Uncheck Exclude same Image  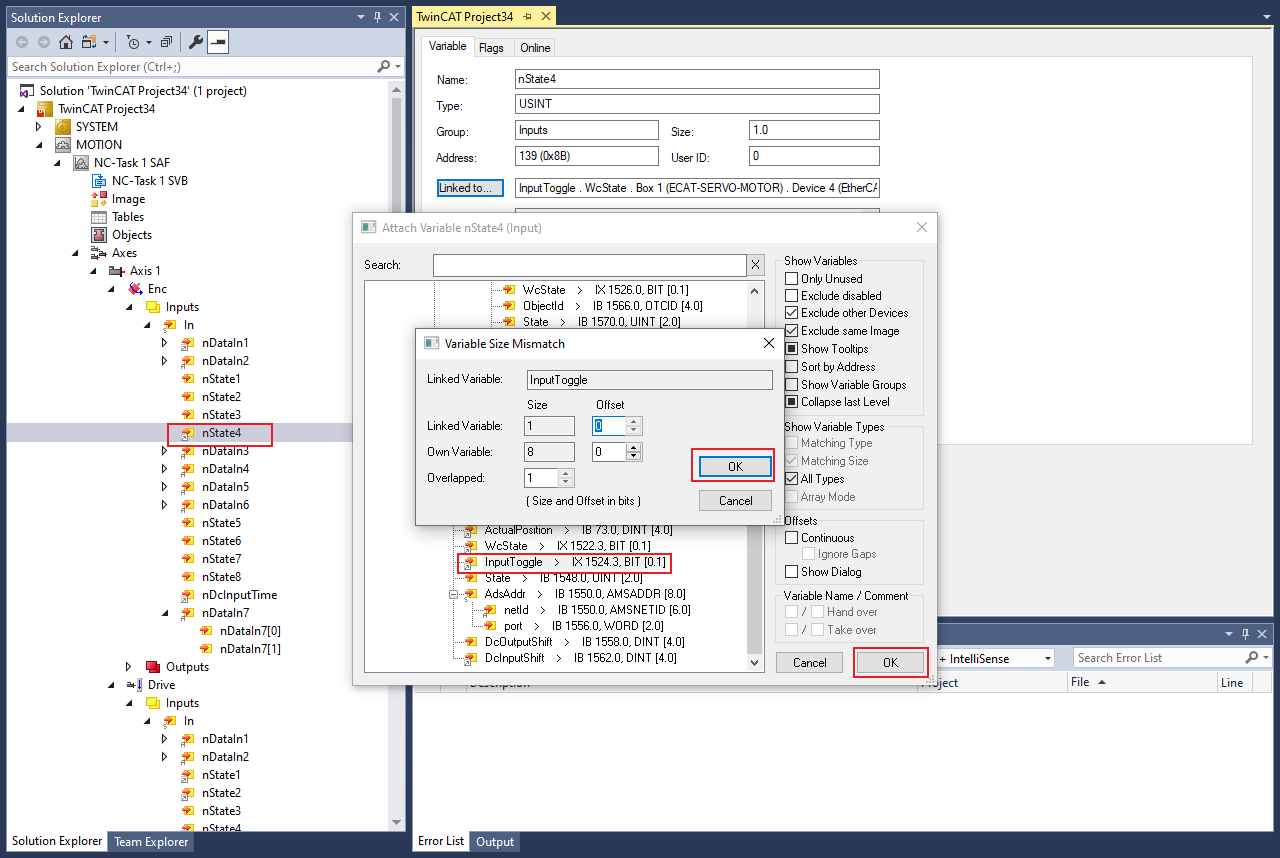(x=792, y=331)
